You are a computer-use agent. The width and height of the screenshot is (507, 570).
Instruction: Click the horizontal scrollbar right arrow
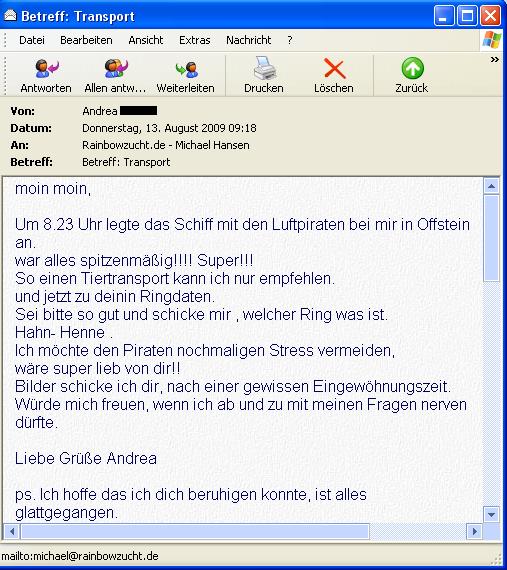[474, 531]
